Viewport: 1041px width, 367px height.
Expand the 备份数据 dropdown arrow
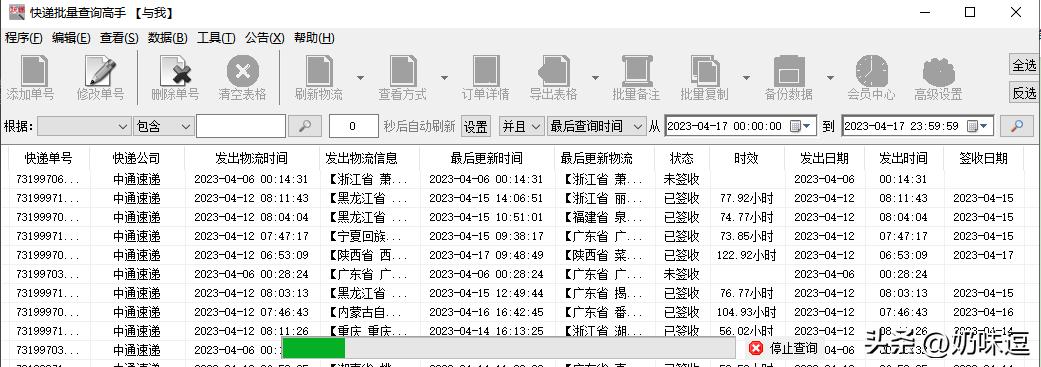click(x=830, y=78)
